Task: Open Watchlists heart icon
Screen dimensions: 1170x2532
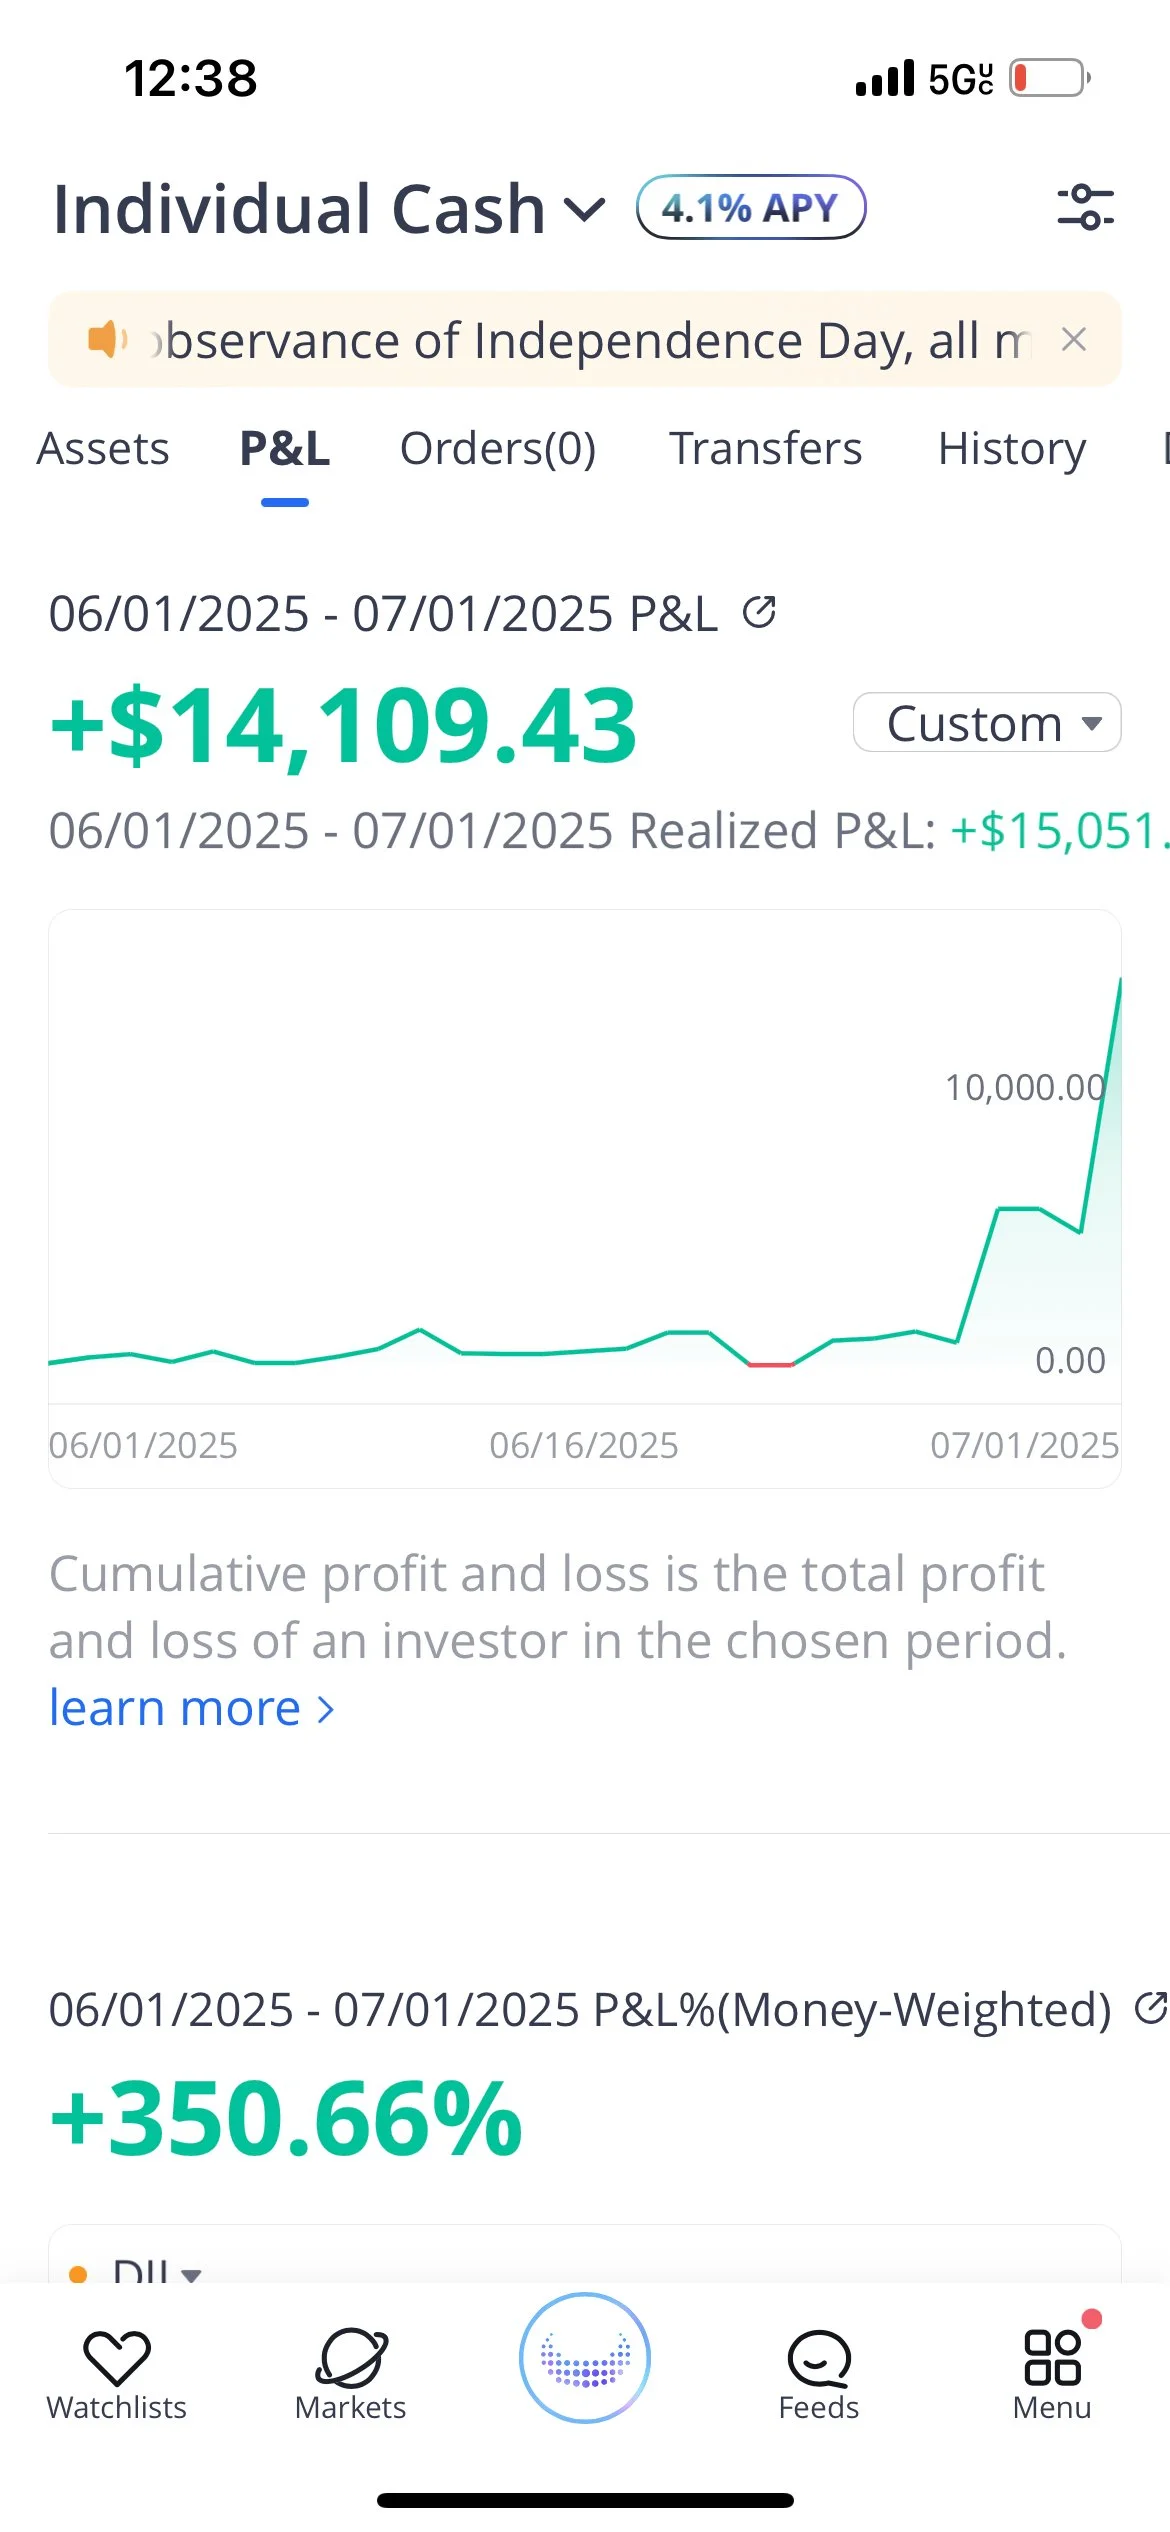Action: [117, 2359]
